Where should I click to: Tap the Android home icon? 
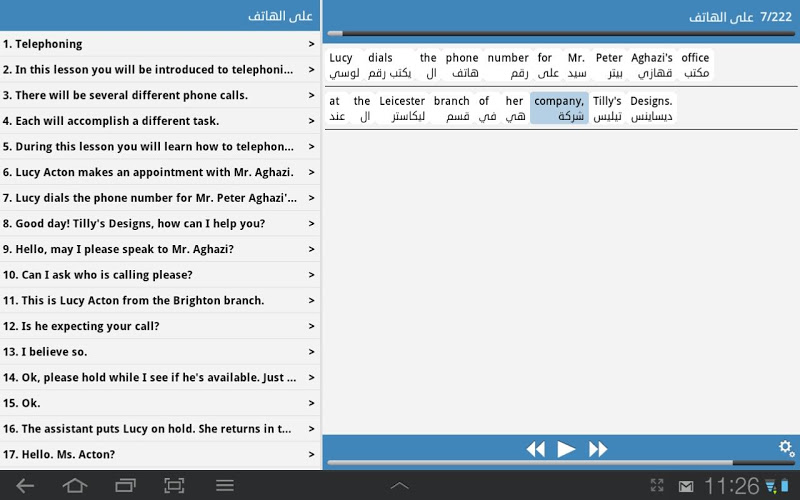pos(74,486)
